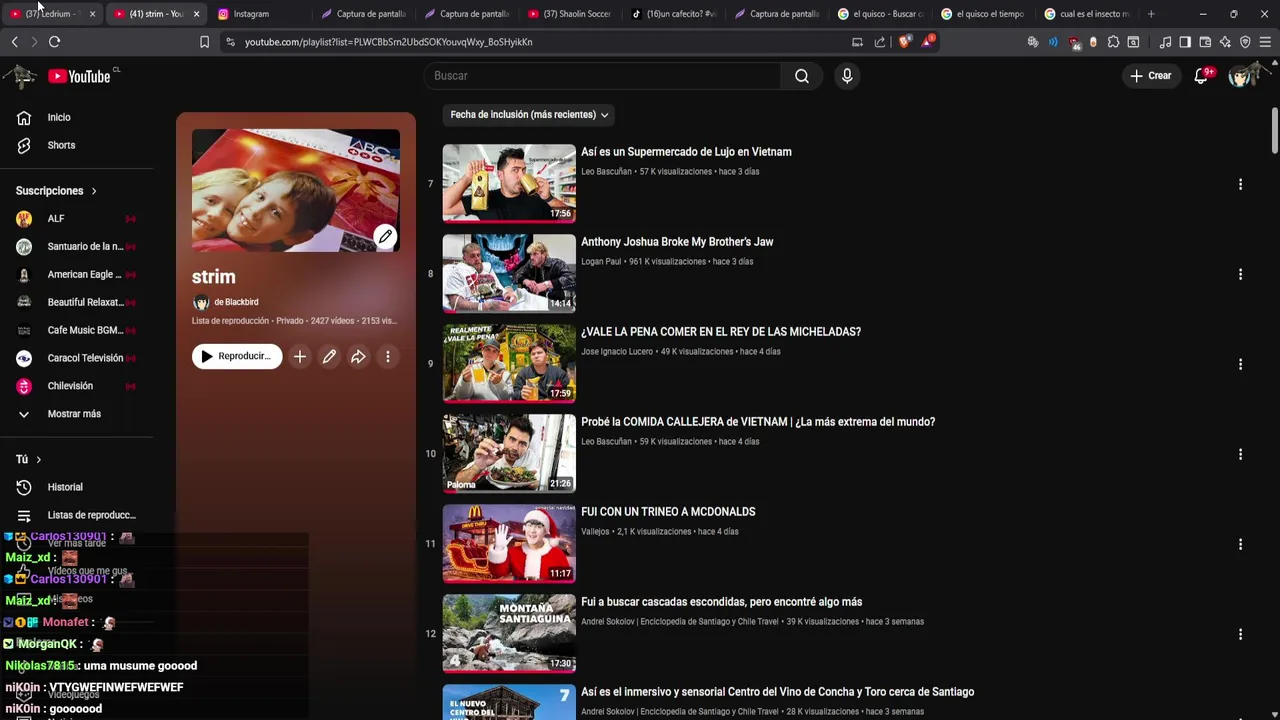Open the Brave wallet icon
Viewport: 1280px width, 720px height.
[x=1205, y=42]
